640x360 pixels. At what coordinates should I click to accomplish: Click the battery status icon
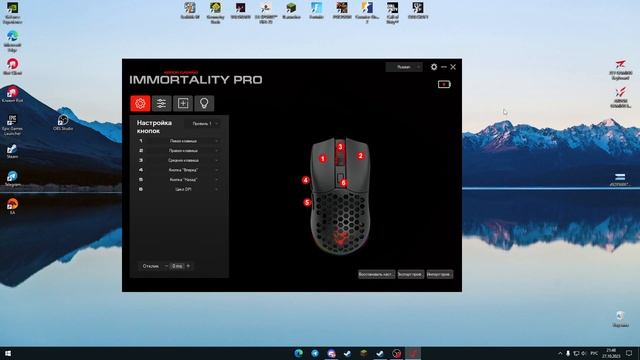click(x=444, y=84)
